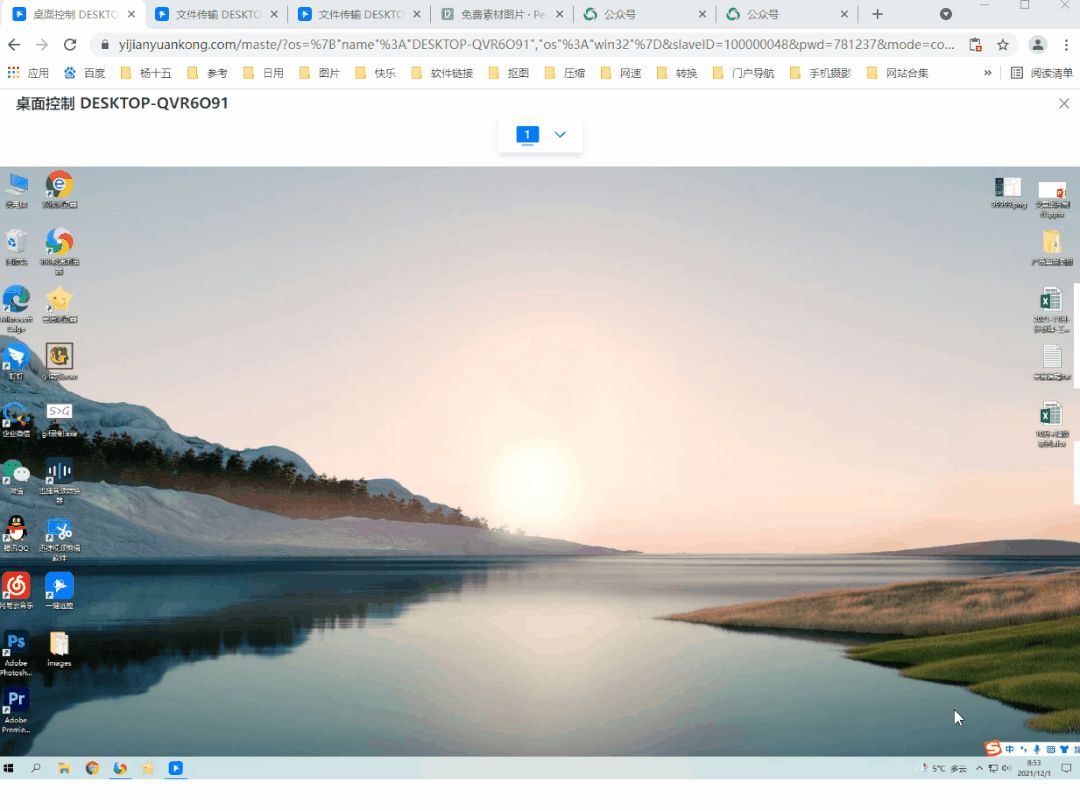The image size is (1080, 811).
Task: Reload the current page
Action: click(70, 45)
